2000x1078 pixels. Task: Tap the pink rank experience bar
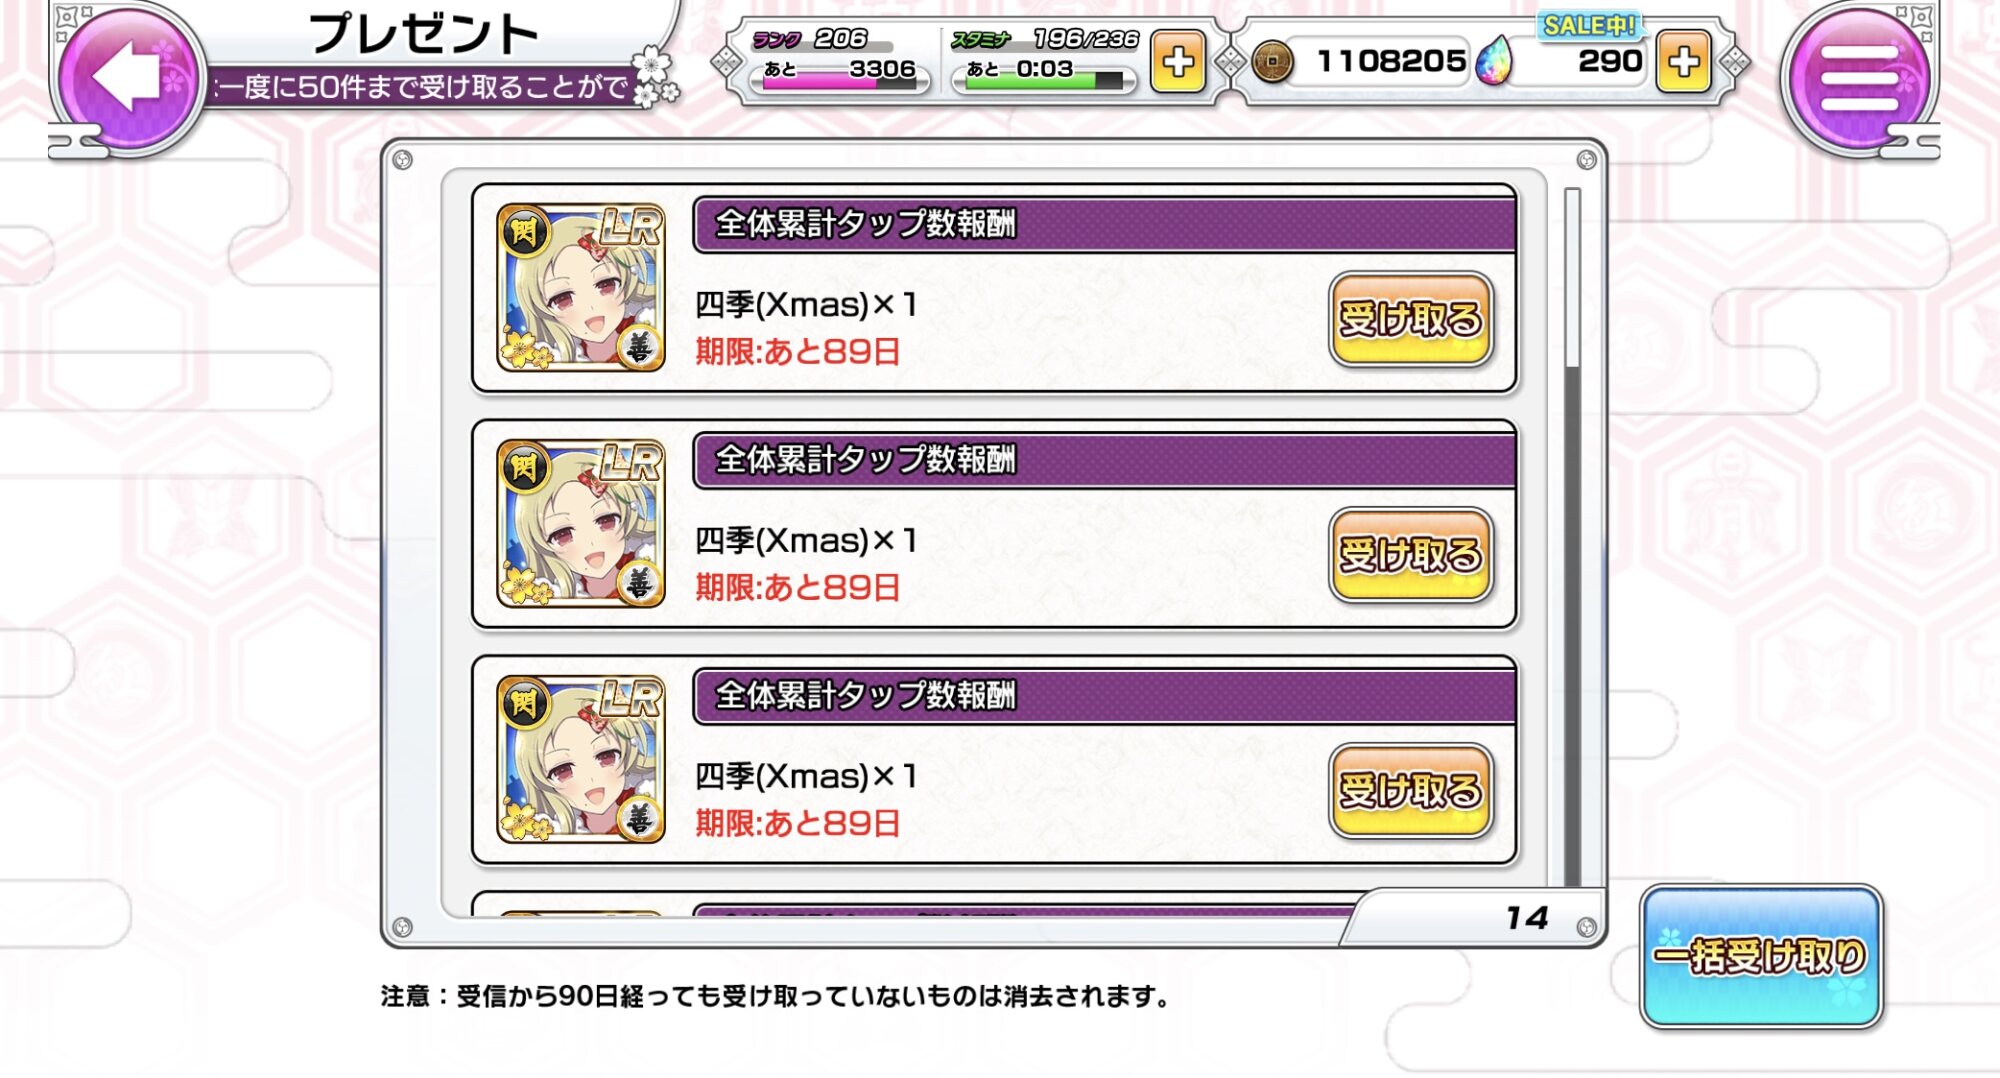click(838, 84)
